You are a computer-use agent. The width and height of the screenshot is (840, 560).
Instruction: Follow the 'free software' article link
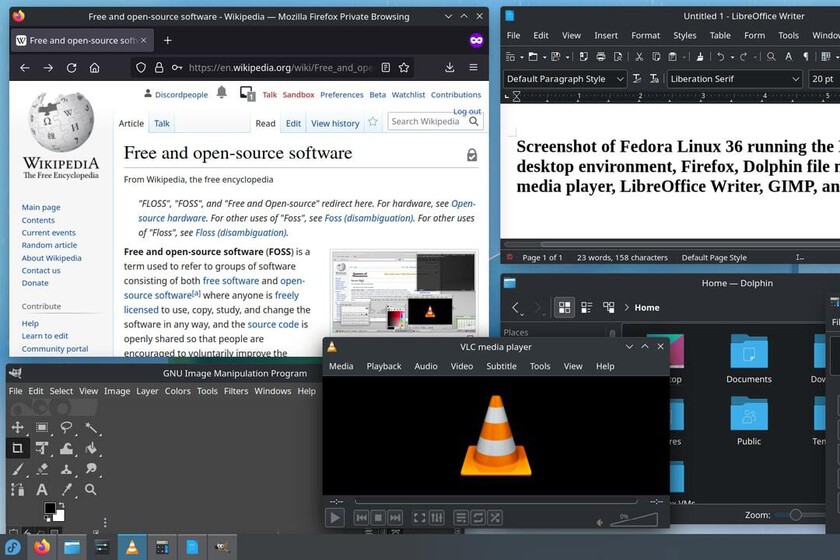pyautogui.click(x=231, y=281)
